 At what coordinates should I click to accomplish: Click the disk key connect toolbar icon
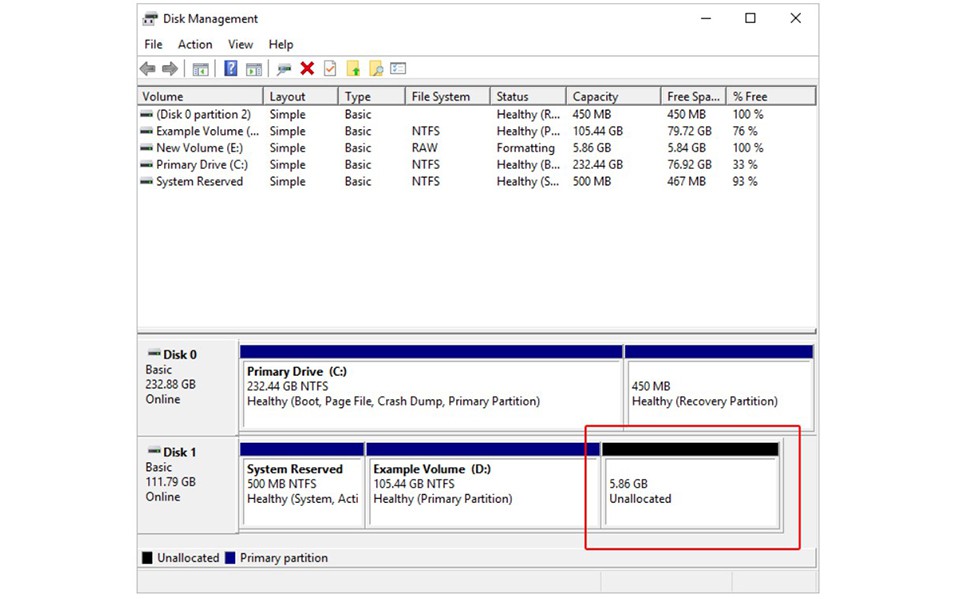[283, 69]
